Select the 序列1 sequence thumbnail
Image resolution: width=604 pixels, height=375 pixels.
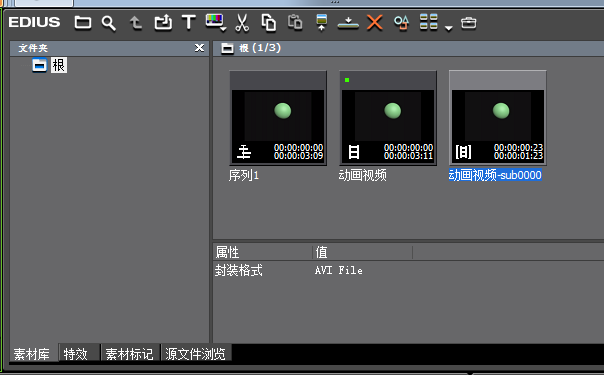point(278,118)
